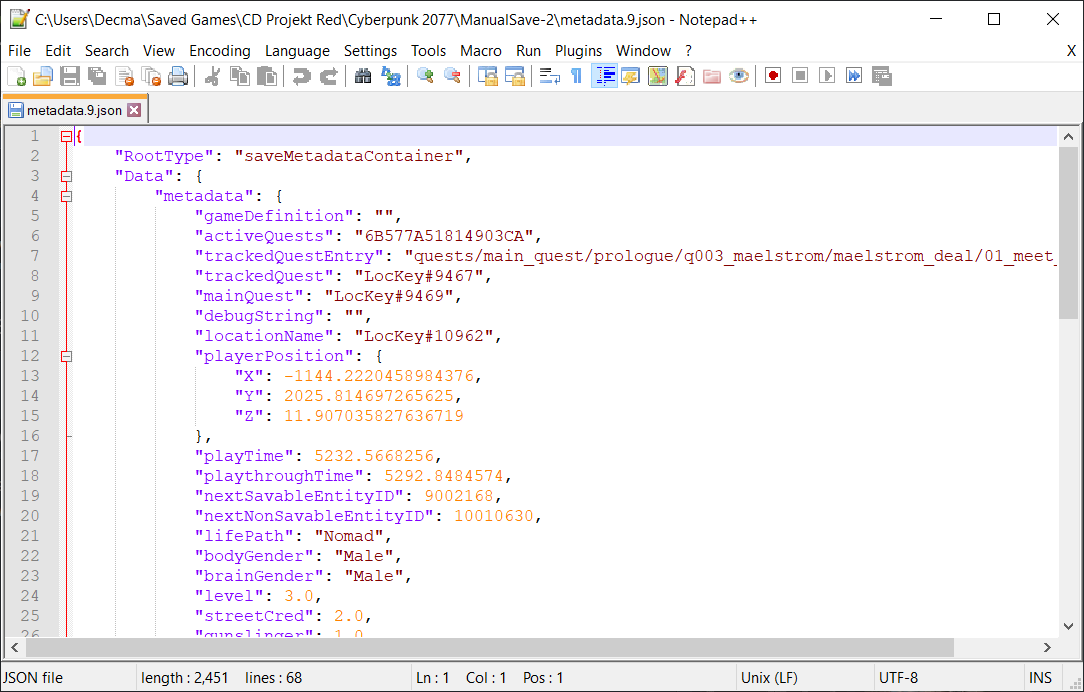Click the New file toolbar icon
This screenshot has width=1084, height=692.
(x=17, y=76)
